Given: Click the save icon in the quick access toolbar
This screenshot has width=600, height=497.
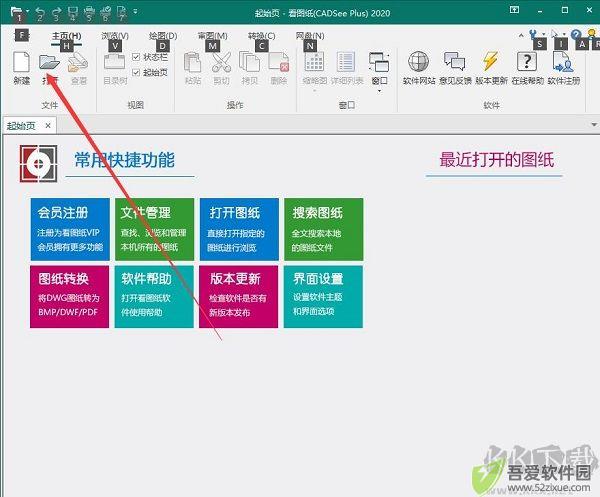Looking at the screenshot, I should pos(73,12).
